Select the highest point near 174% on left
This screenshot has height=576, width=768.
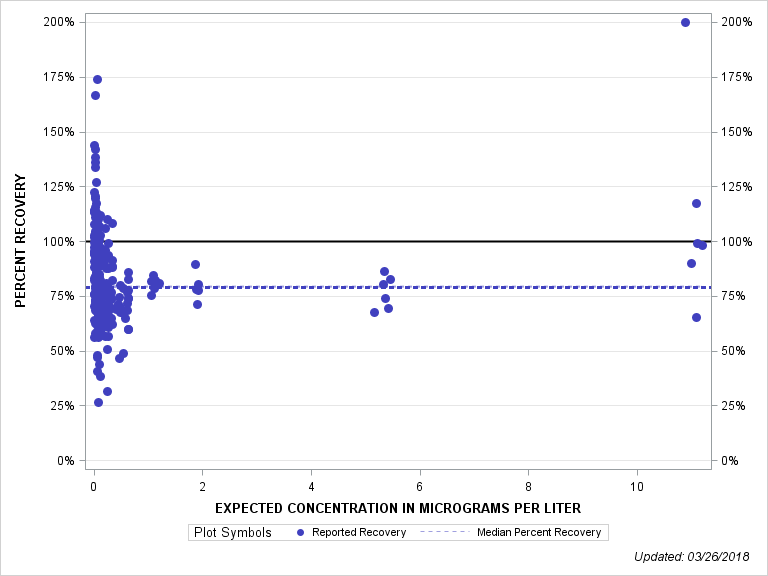click(97, 79)
